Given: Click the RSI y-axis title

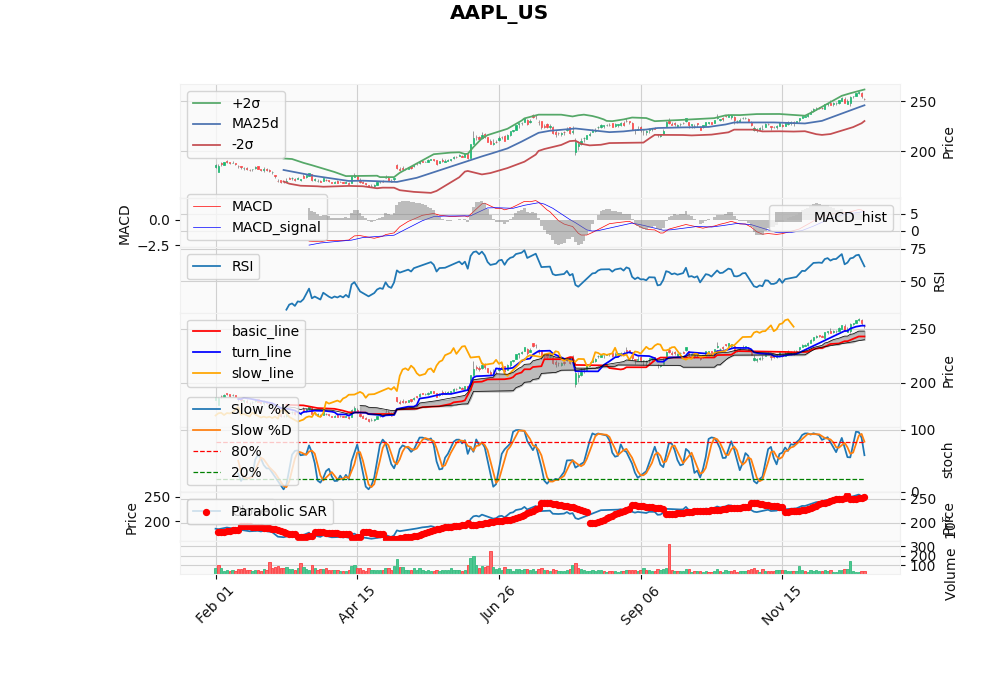Looking at the screenshot, I should coord(939,282).
